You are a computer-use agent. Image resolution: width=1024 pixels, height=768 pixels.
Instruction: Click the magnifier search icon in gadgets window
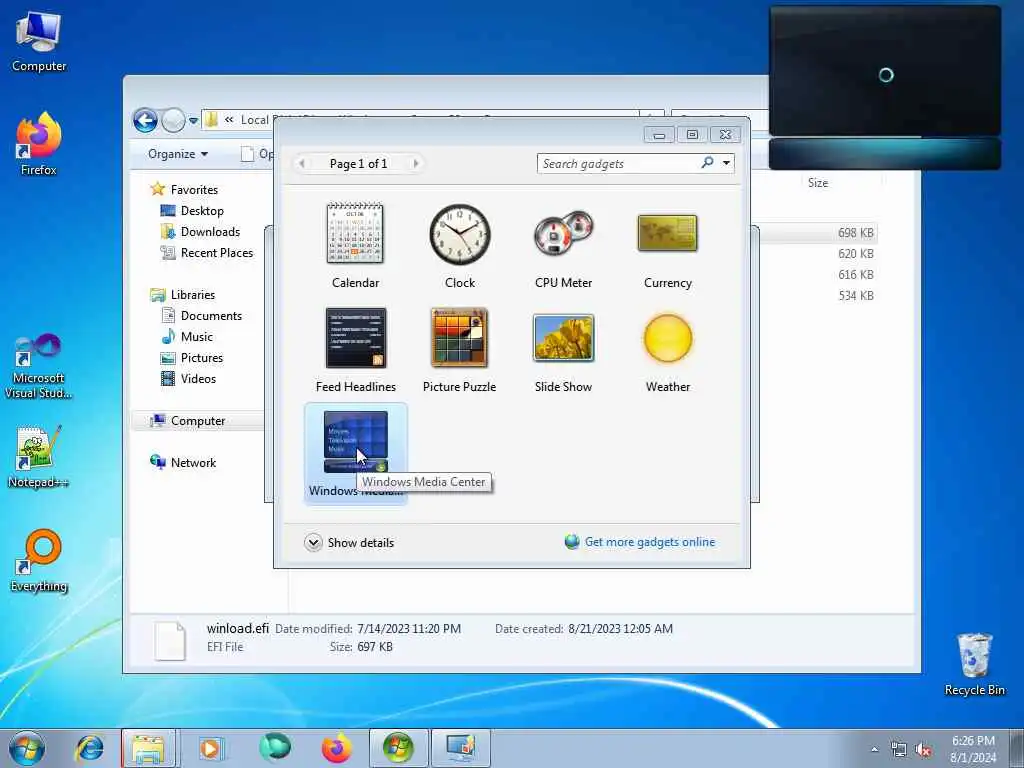[707, 163]
